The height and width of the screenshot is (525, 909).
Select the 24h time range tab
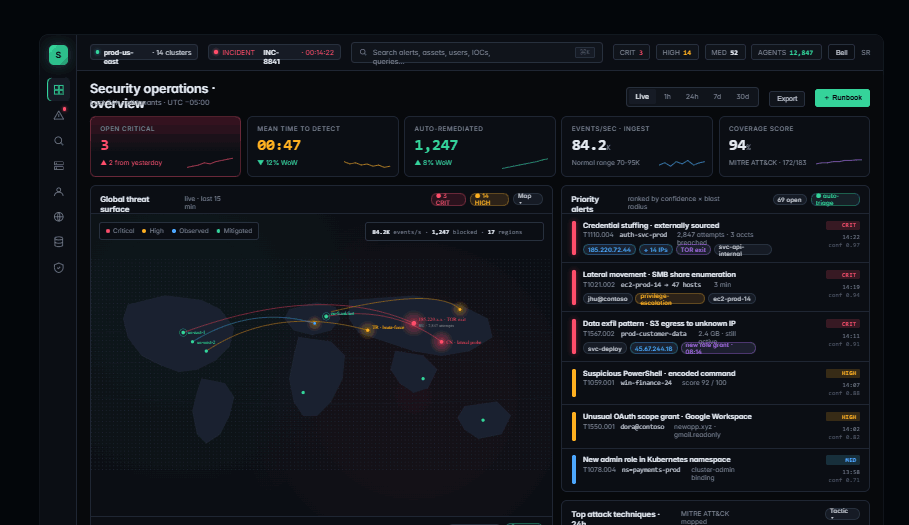tap(692, 97)
